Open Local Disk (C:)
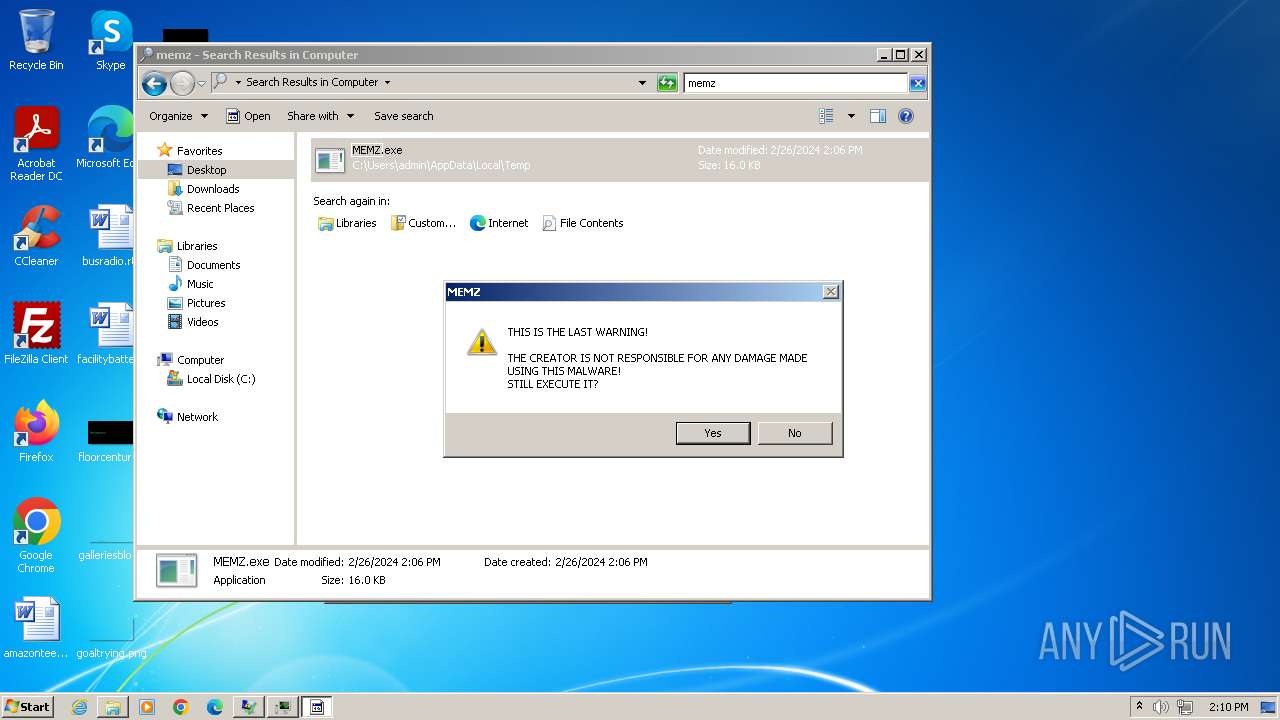 (220, 379)
